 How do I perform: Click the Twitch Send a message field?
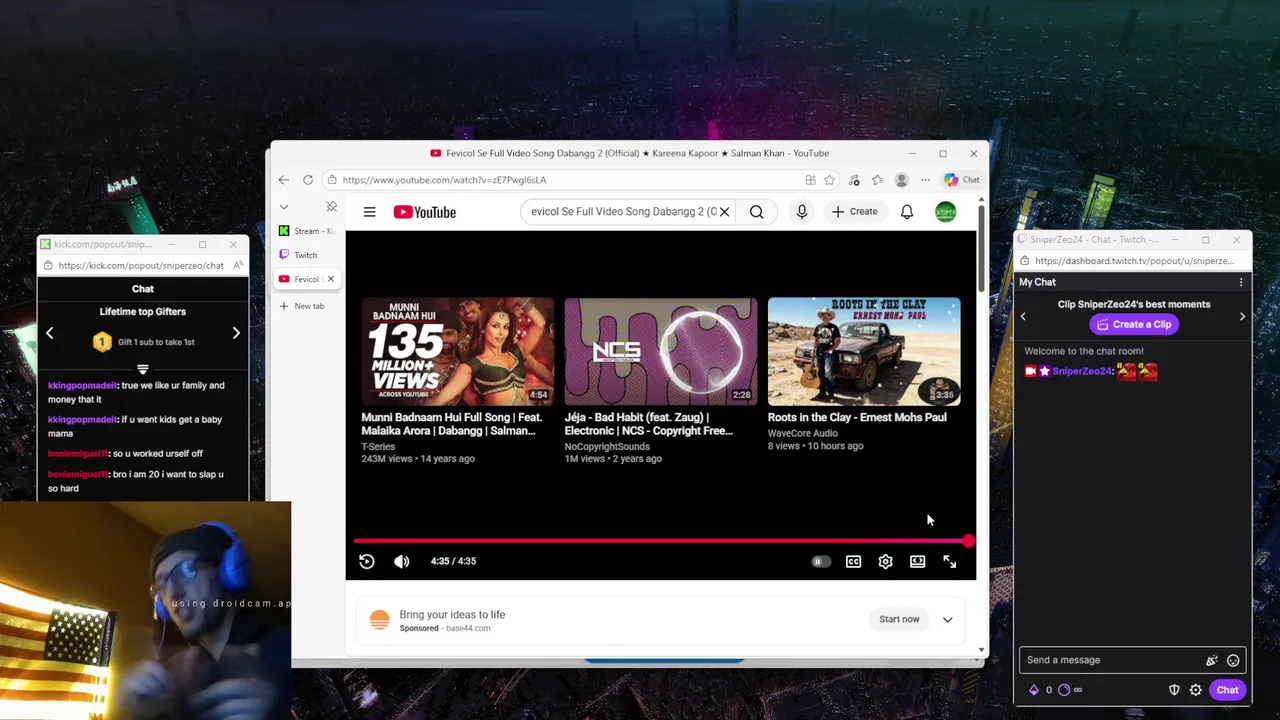tap(1112, 660)
